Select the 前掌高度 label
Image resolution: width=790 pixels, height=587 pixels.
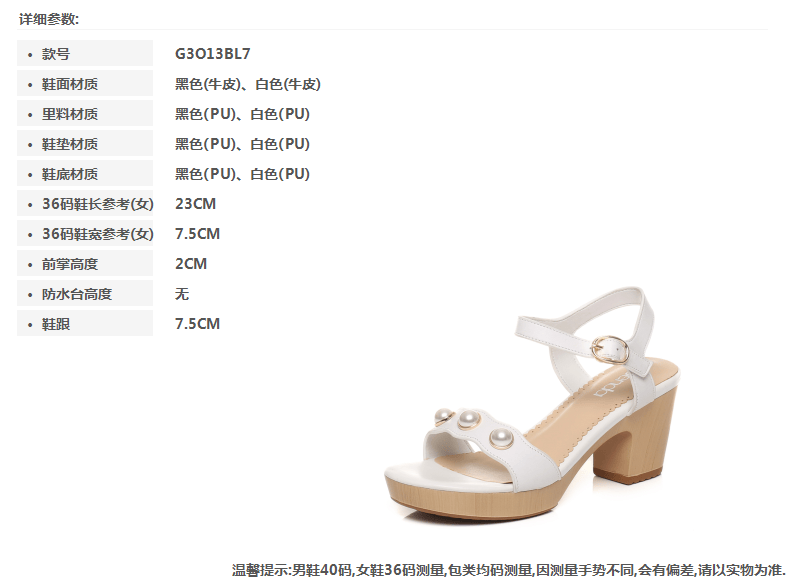[70, 264]
